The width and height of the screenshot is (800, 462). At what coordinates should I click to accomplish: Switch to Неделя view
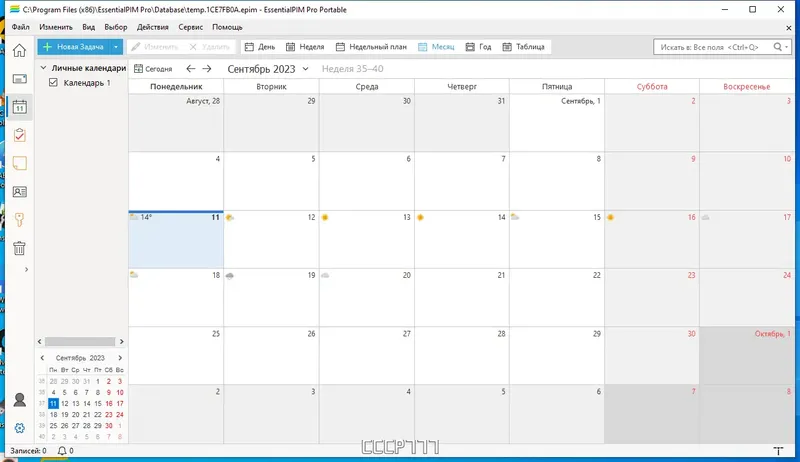[x=305, y=47]
